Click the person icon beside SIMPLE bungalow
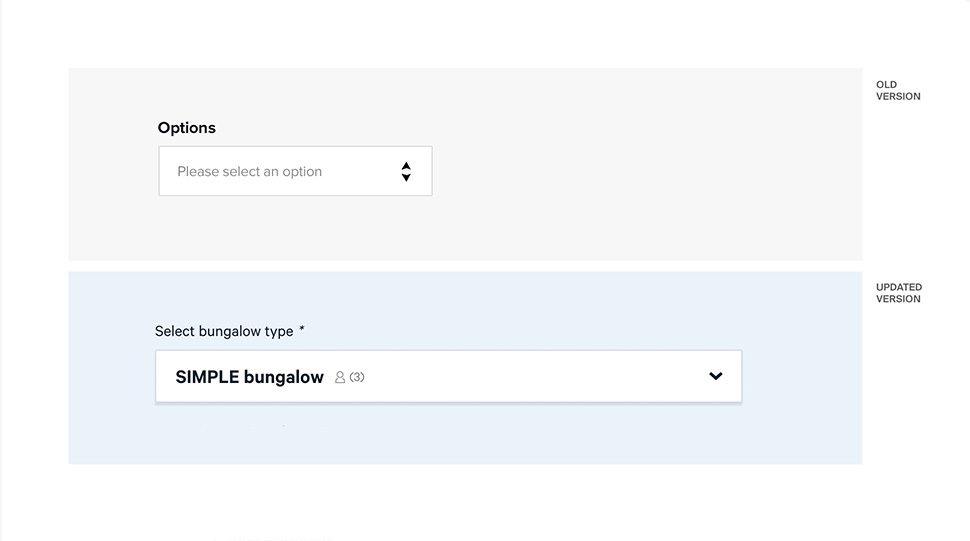 tap(340, 378)
